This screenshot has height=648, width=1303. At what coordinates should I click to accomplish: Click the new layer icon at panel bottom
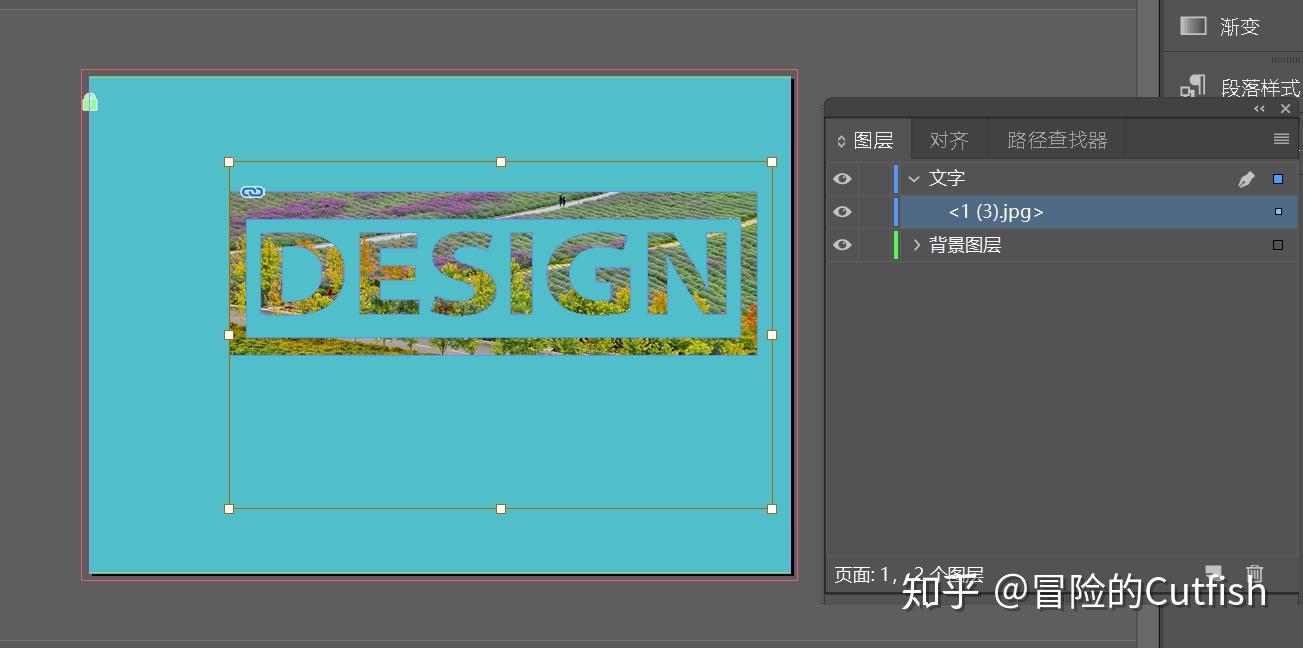pyautogui.click(x=1214, y=574)
